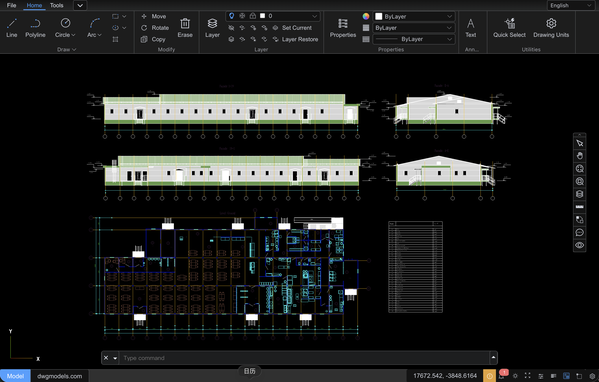Toggle the eye visibility icon in side toolbar

[x=580, y=245]
